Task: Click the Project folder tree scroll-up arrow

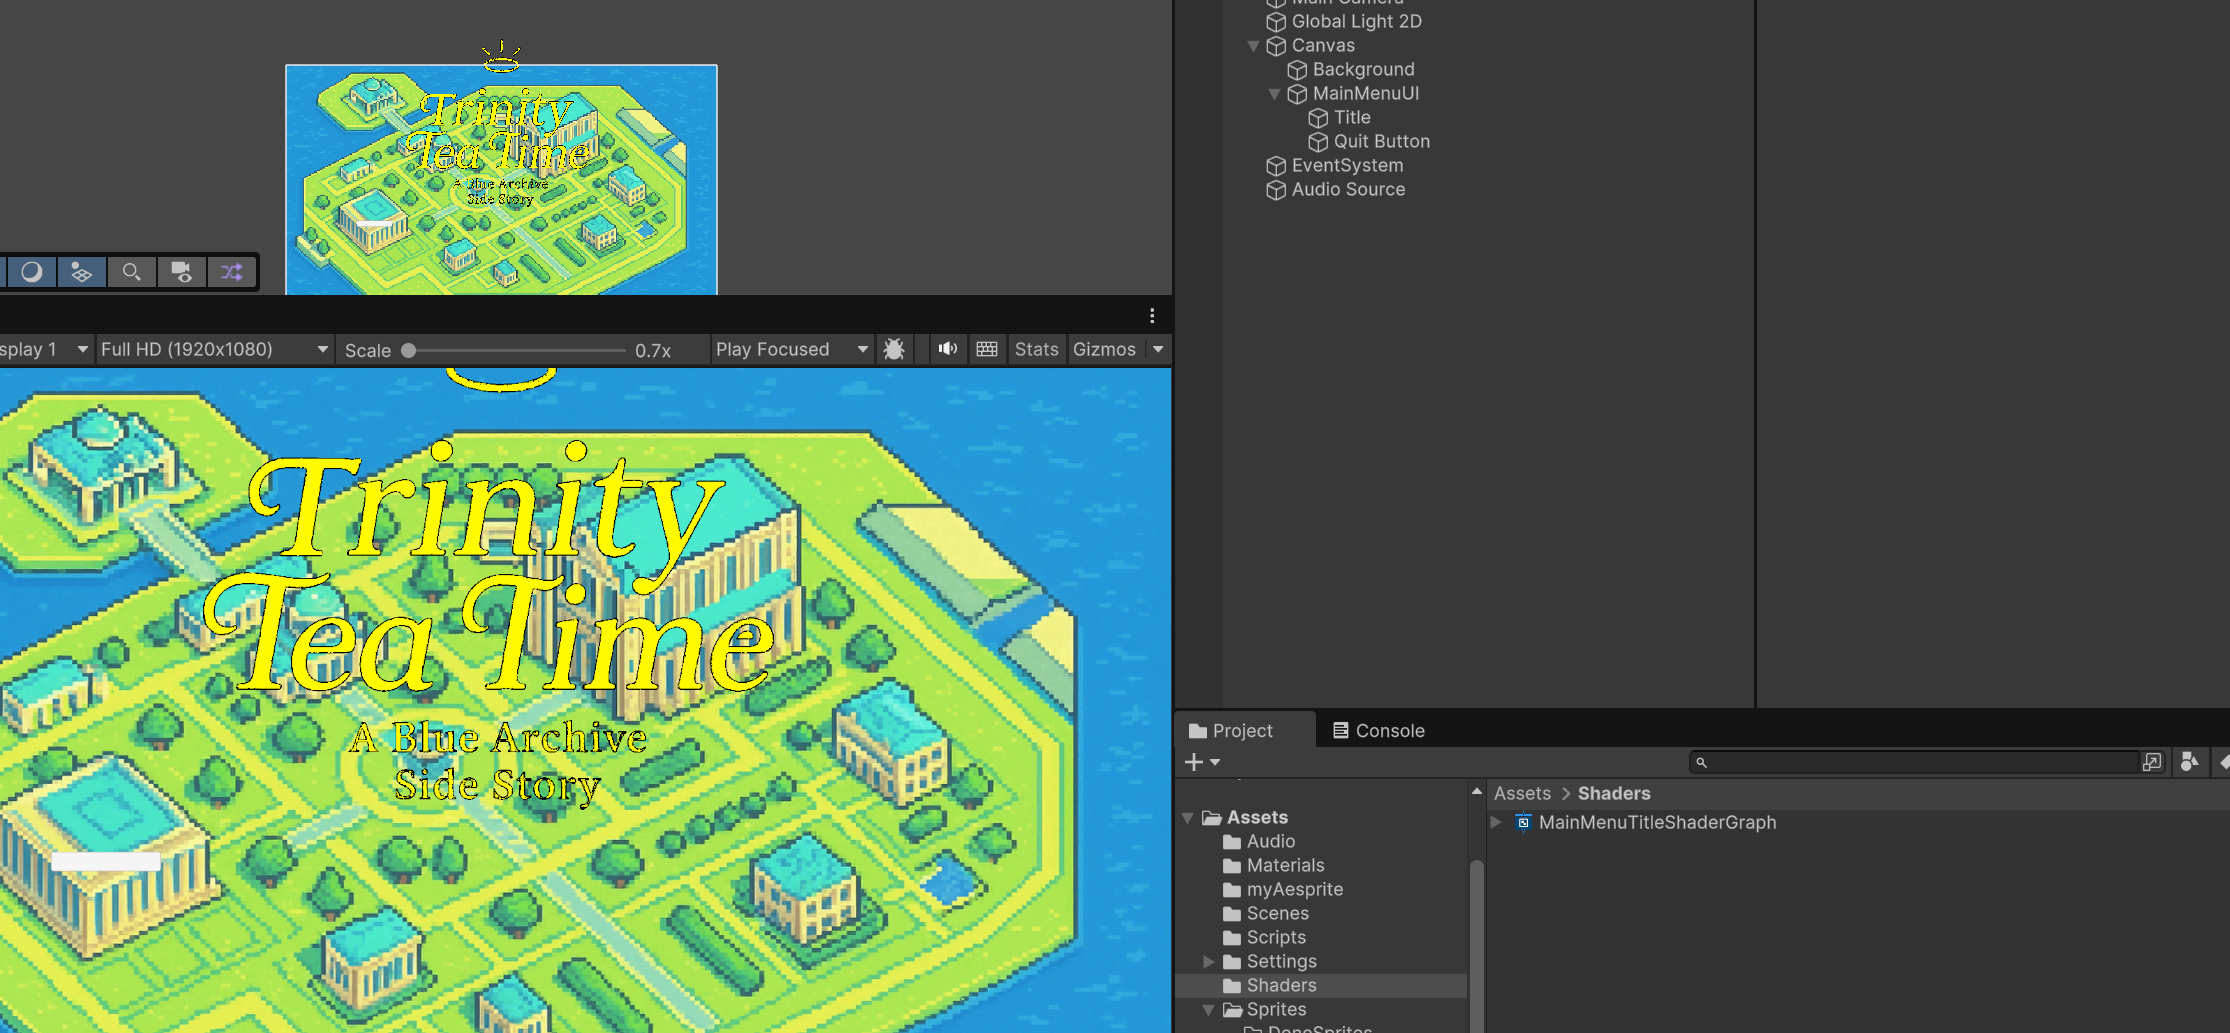Action: coord(1476,791)
